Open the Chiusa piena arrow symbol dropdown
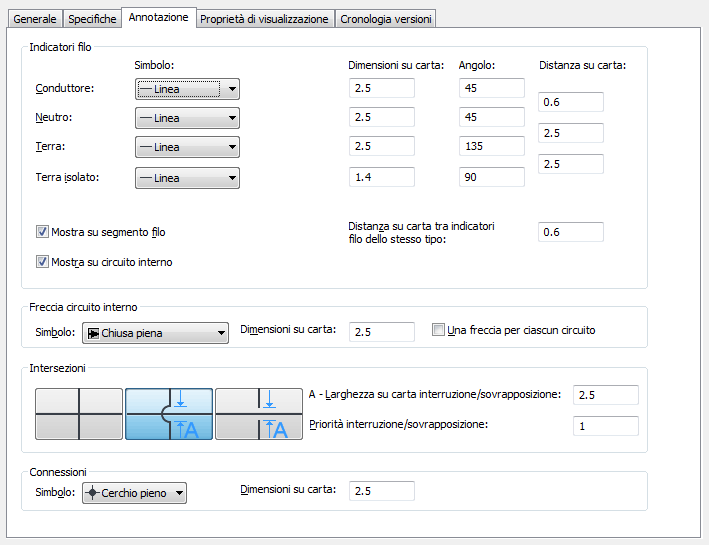The height and width of the screenshot is (545, 709). (155, 333)
